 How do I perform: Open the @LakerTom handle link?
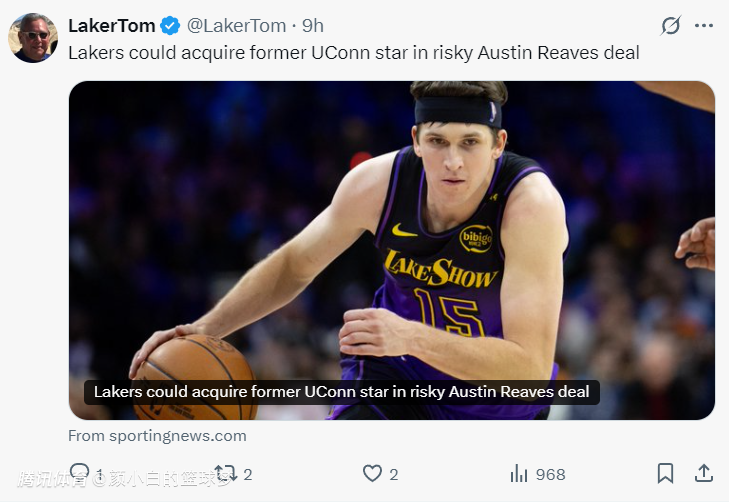tap(236, 26)
